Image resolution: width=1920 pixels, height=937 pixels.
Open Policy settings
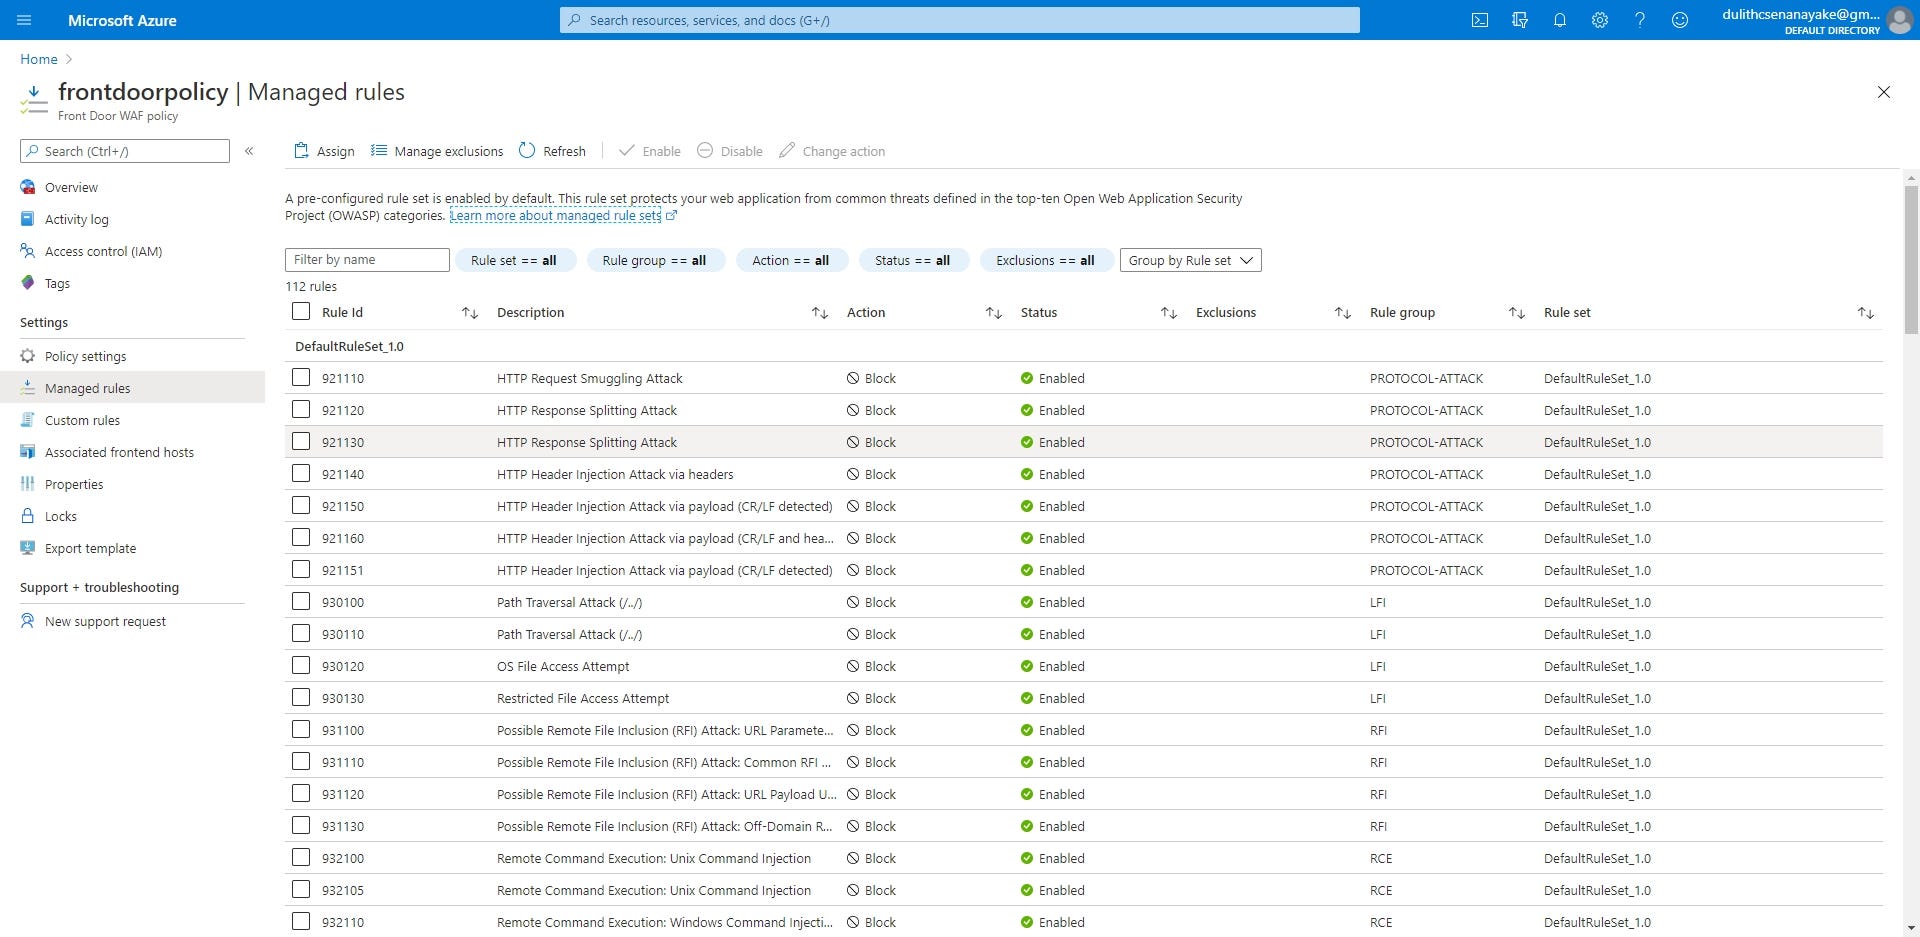click(85, 356)
